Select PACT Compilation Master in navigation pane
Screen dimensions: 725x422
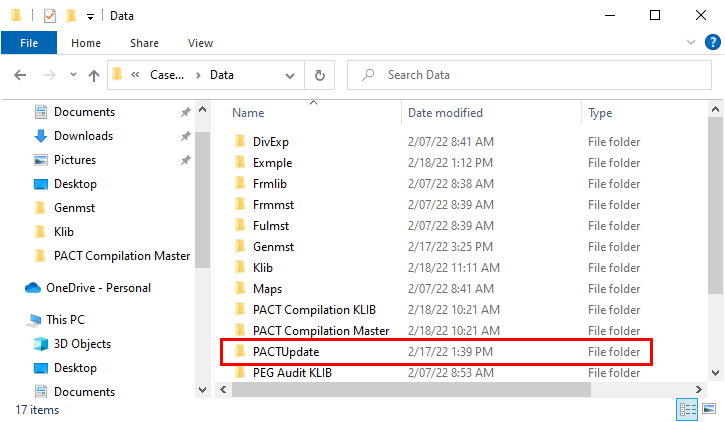[x=122, y=256]
